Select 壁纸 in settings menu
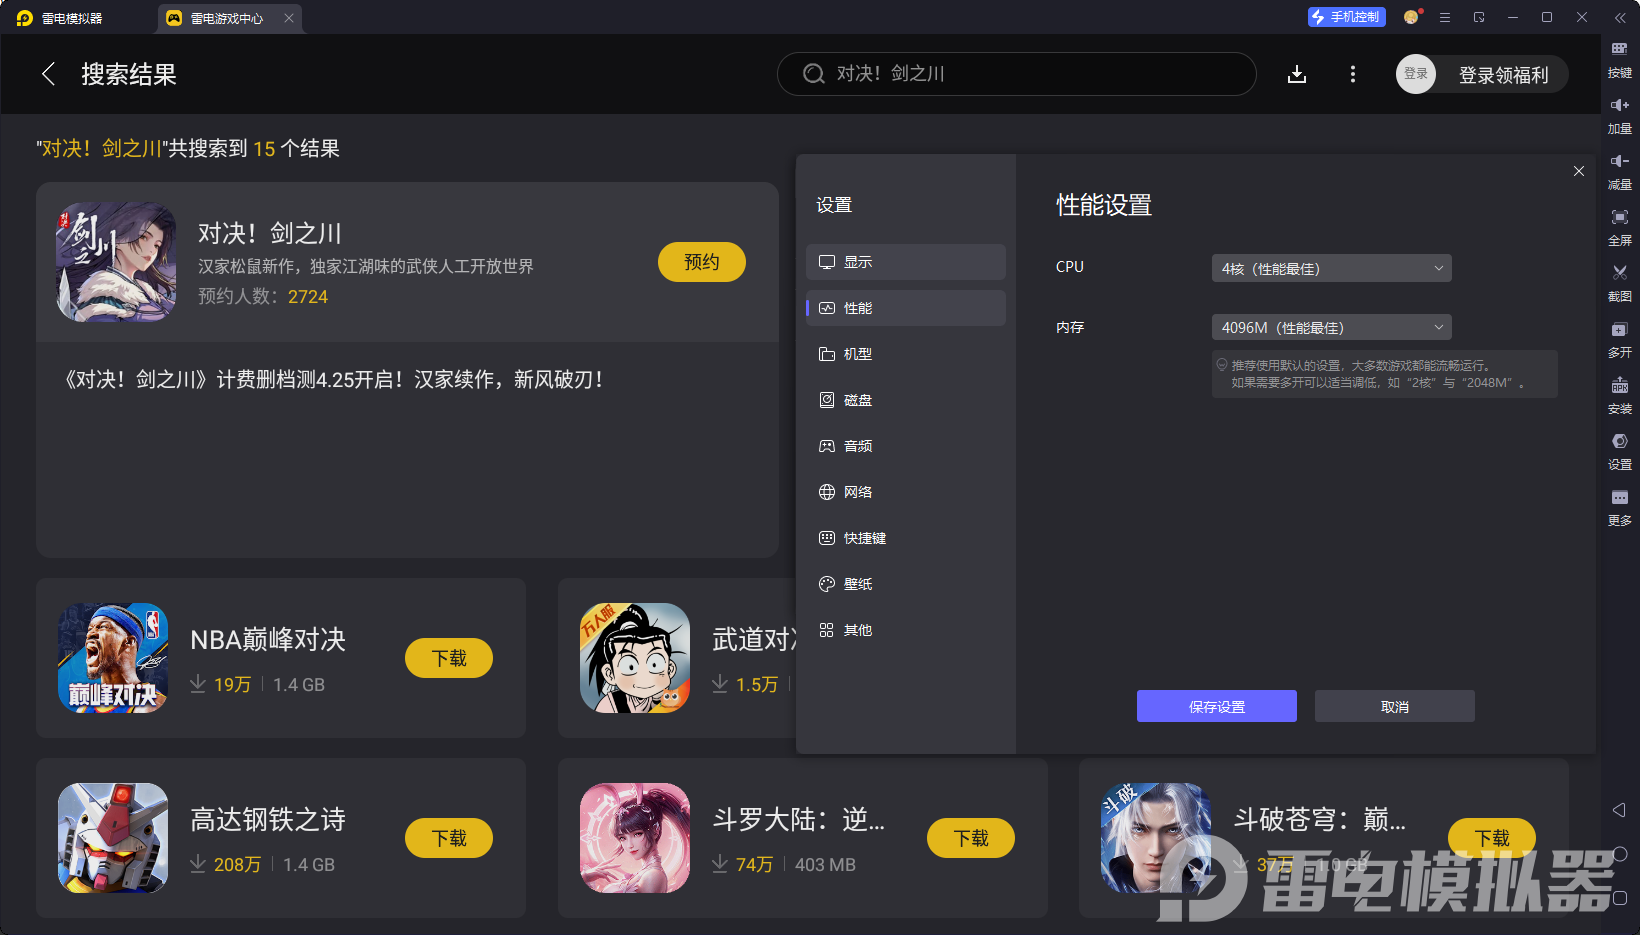The image size is (1640, 935). 906,584
